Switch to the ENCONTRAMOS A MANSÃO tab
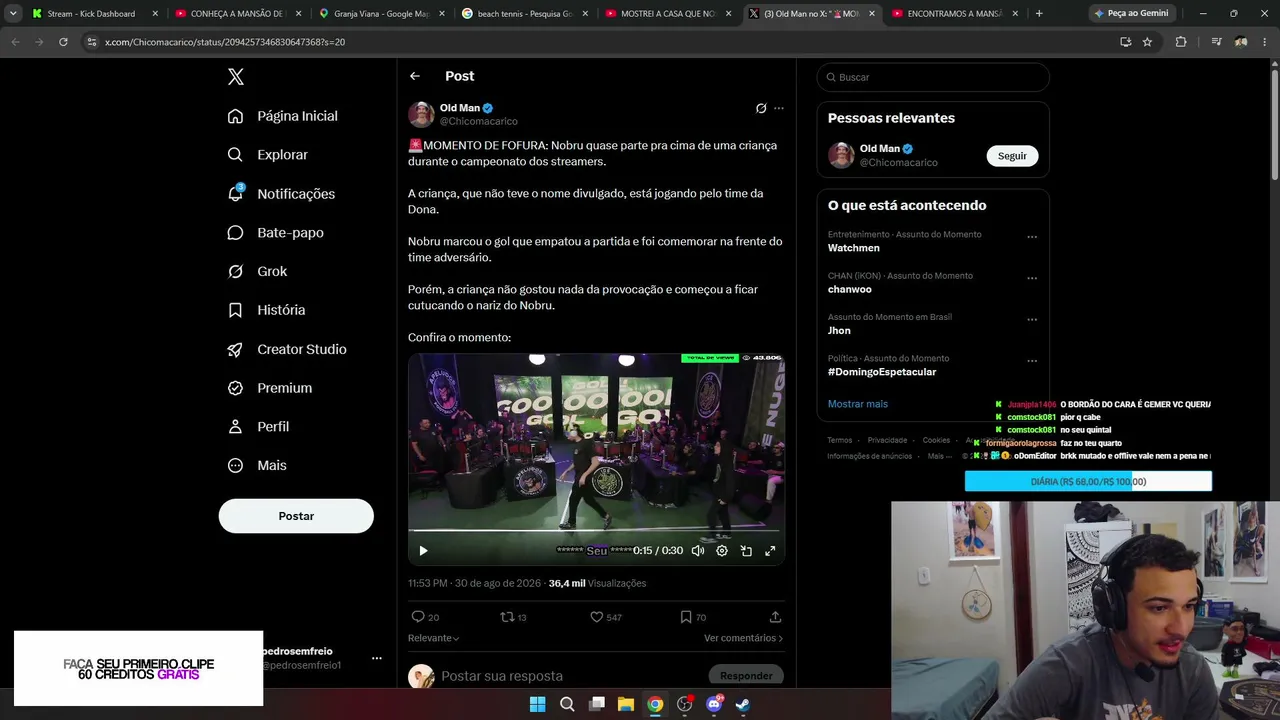 tap(954, 14)
